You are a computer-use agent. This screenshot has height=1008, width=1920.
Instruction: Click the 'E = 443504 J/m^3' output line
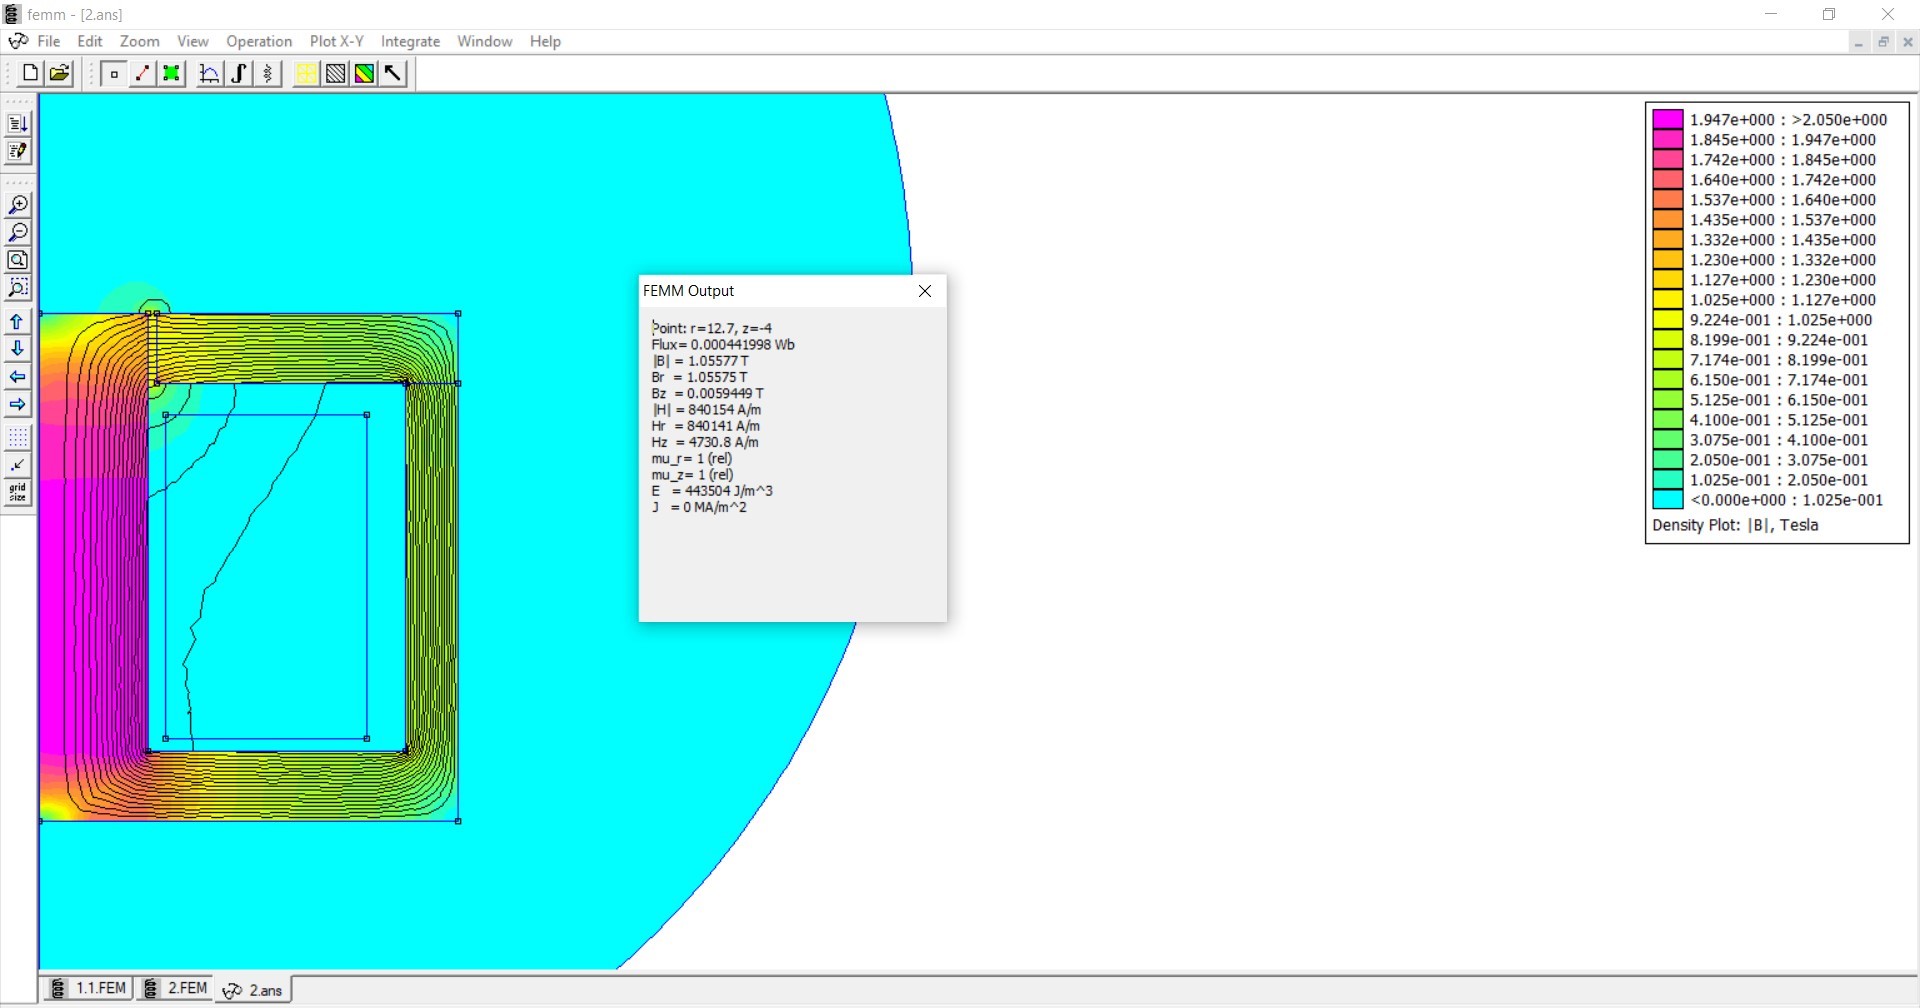pyautogui.click(x=712, y=491)
